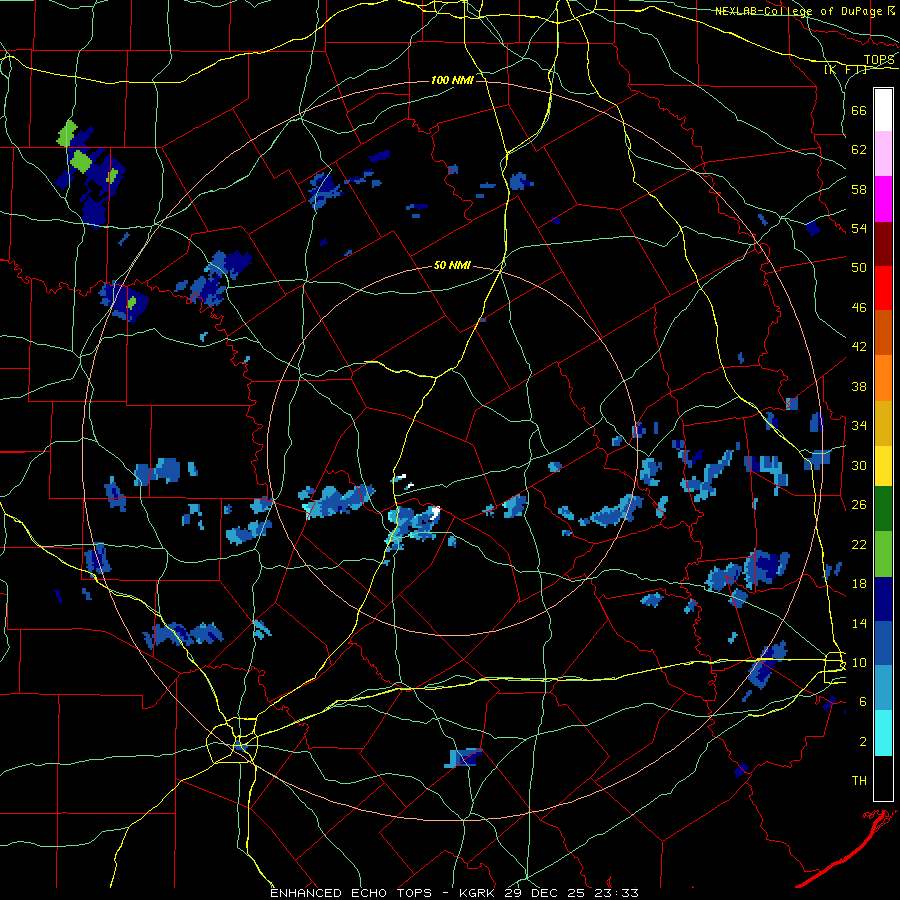Pick the cyan legend swatch
Viewport: 900px width, 900px height.
click(x=883, y=733)
